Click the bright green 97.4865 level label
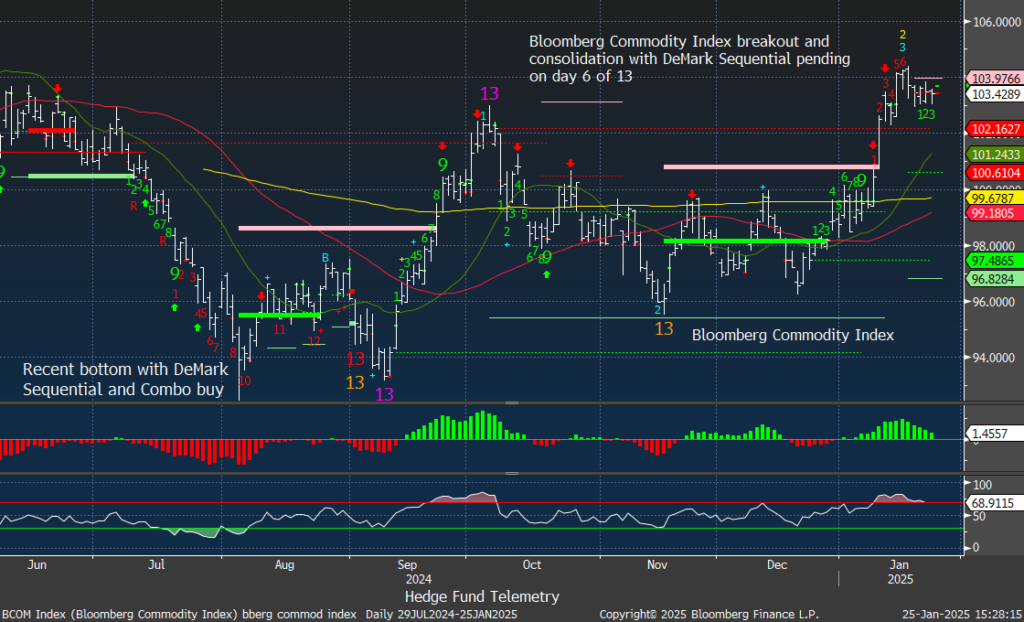Screen dimensions: 1024x622 point(993,261)
